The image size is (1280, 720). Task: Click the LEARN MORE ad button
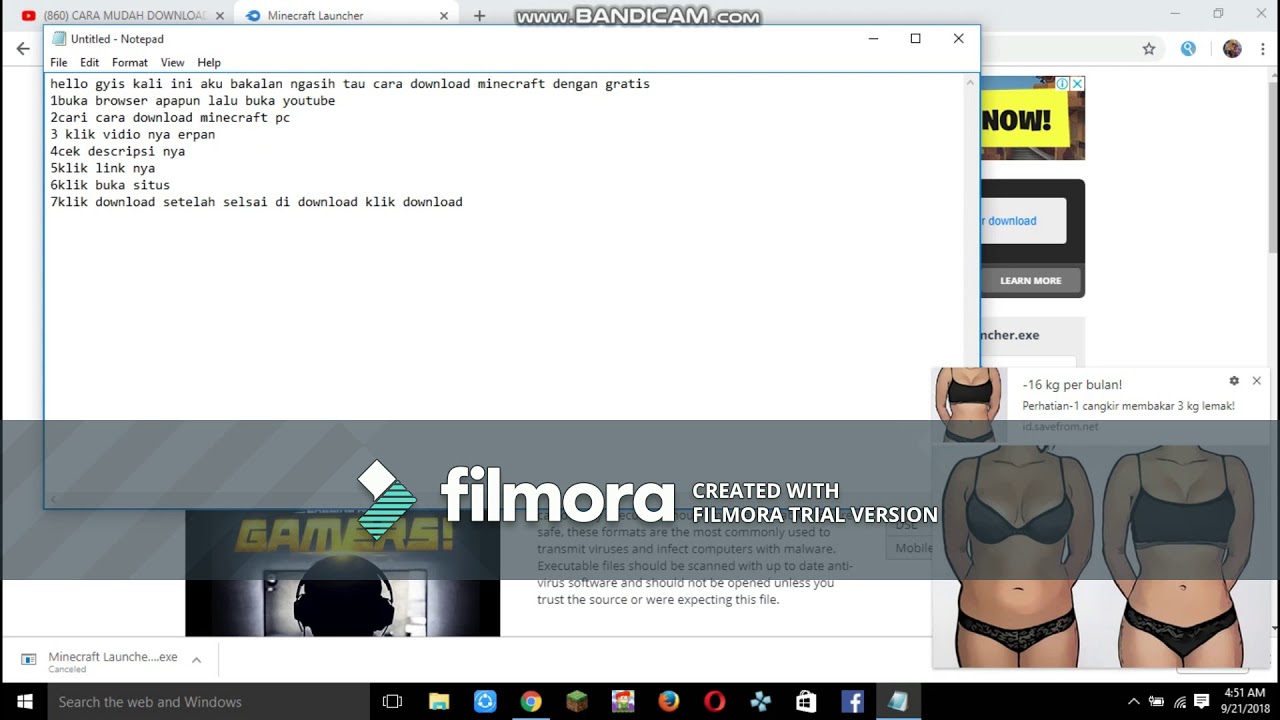[1031, 280]
